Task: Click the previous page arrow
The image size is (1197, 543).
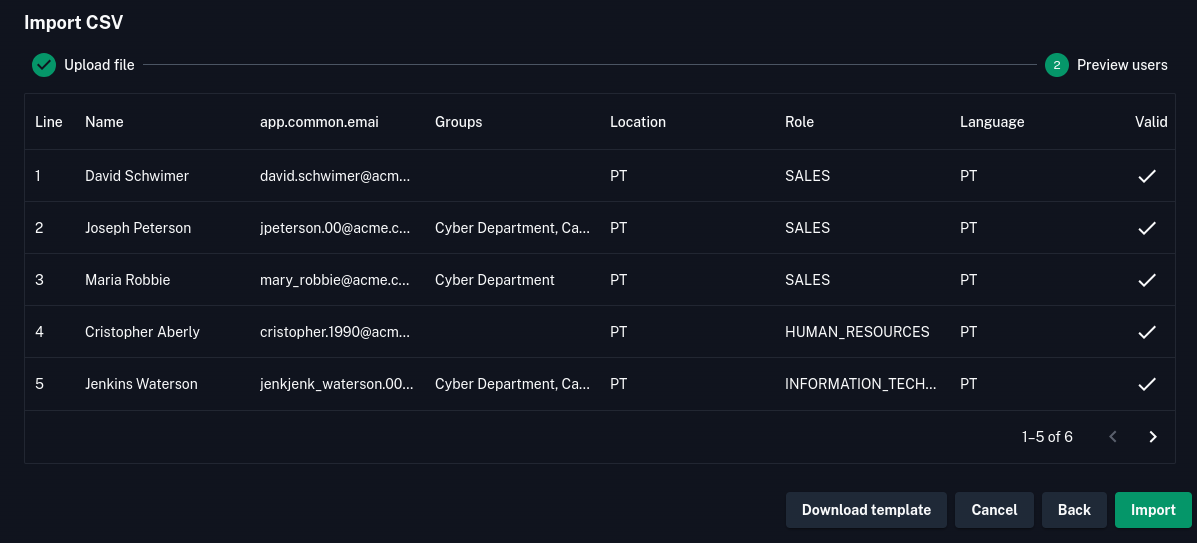Action: click(1113, 437)
